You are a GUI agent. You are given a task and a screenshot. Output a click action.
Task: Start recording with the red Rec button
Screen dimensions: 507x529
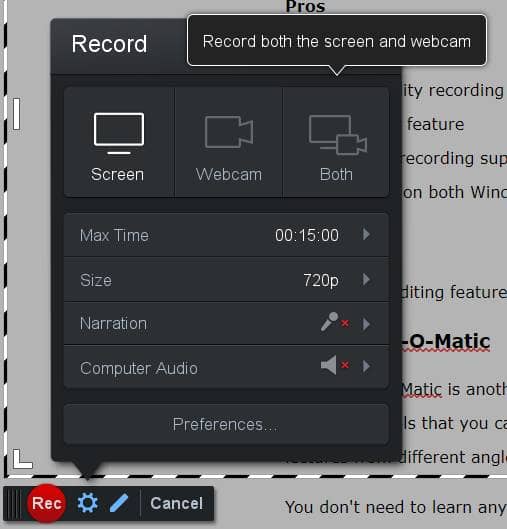tap(47, 503)
